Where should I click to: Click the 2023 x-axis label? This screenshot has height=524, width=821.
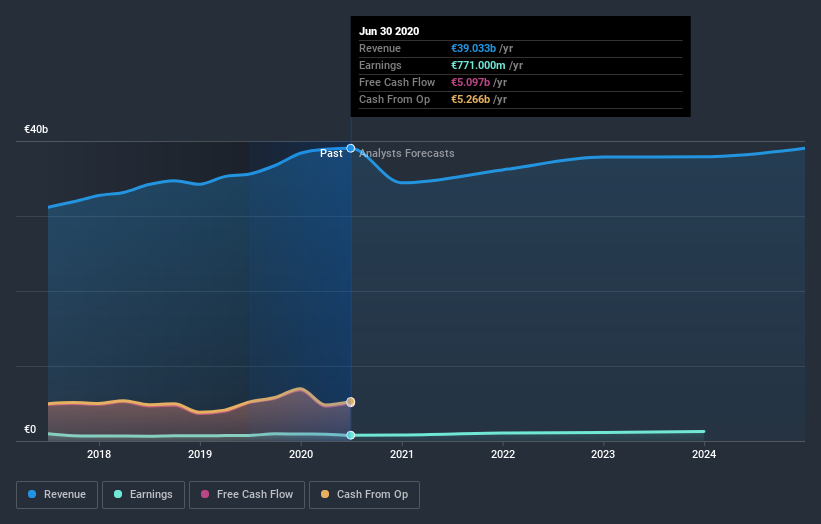603,454
